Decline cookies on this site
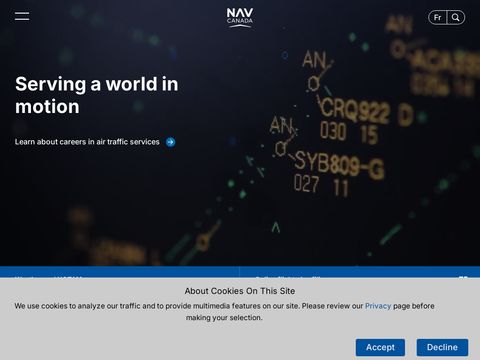Screen dimensions: 480x360 click(x=442, y=347)
